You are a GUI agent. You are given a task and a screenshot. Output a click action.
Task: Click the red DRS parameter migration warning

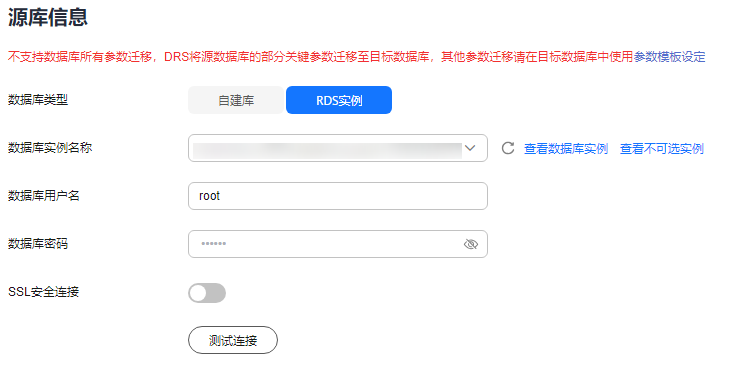pos(321,57)
